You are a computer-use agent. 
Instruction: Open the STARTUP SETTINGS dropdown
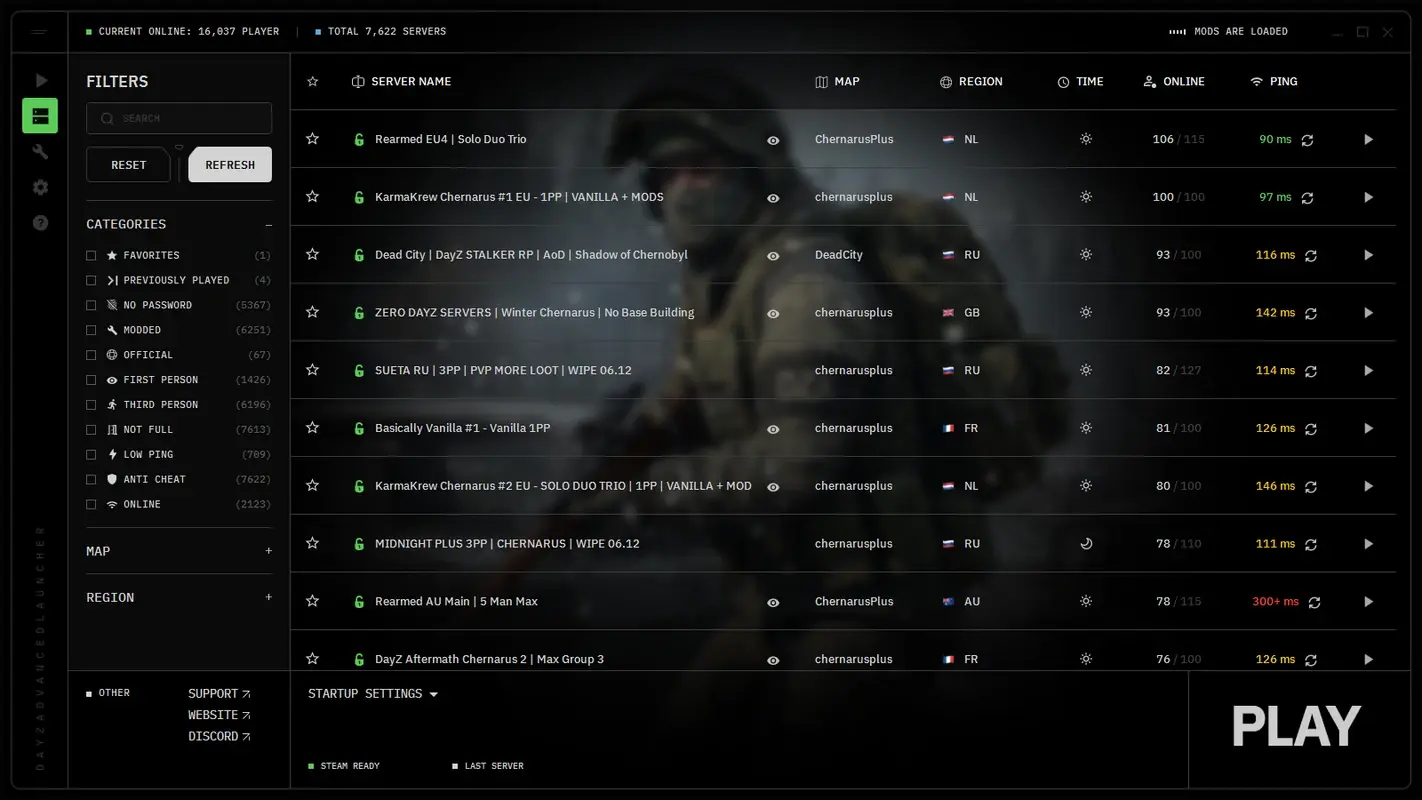tap(372, 693)
